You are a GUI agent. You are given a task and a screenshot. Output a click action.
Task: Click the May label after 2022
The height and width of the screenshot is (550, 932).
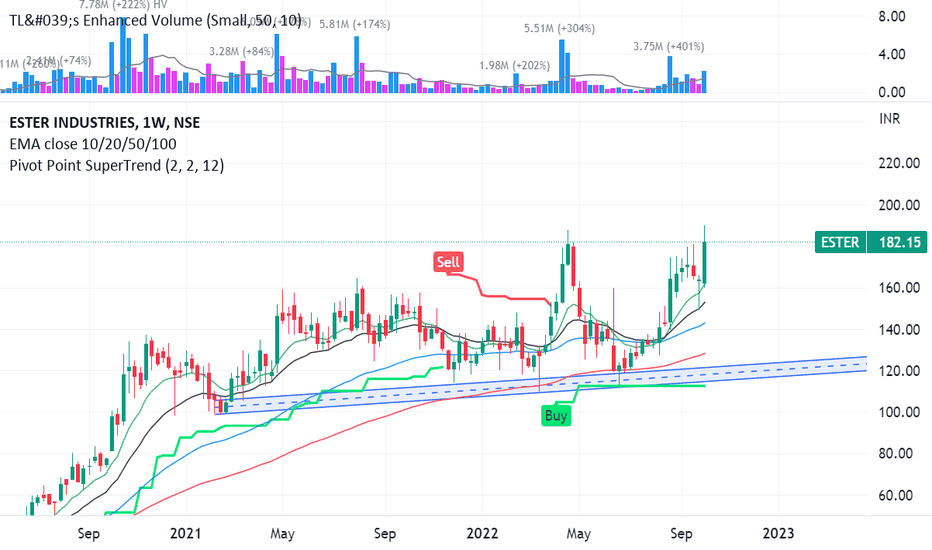(578, 534)
